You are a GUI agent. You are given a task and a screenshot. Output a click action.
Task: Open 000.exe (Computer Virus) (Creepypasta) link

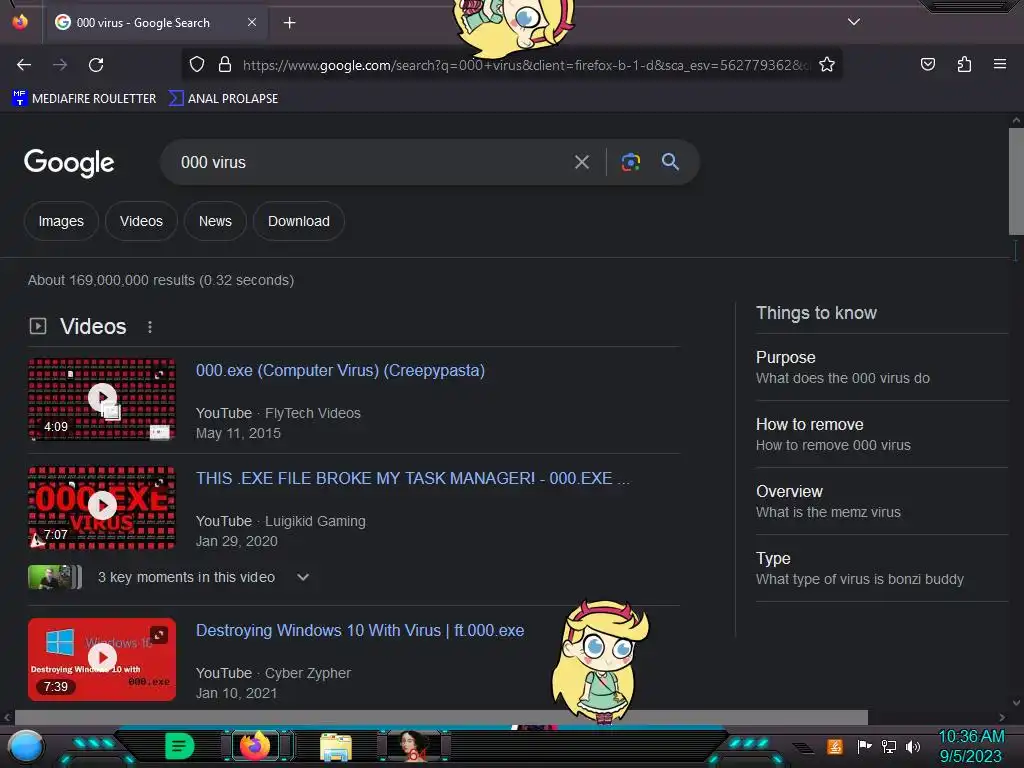(x=340, y=370)
